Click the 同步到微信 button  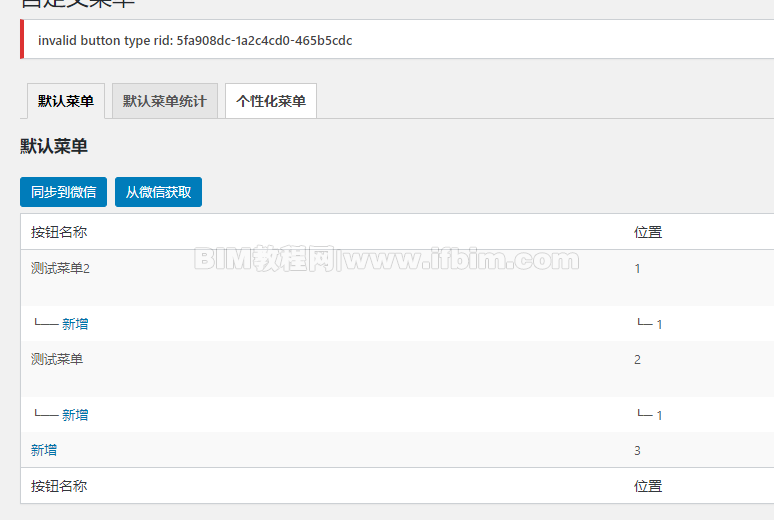pyautogui.click(x=63, y=192)
